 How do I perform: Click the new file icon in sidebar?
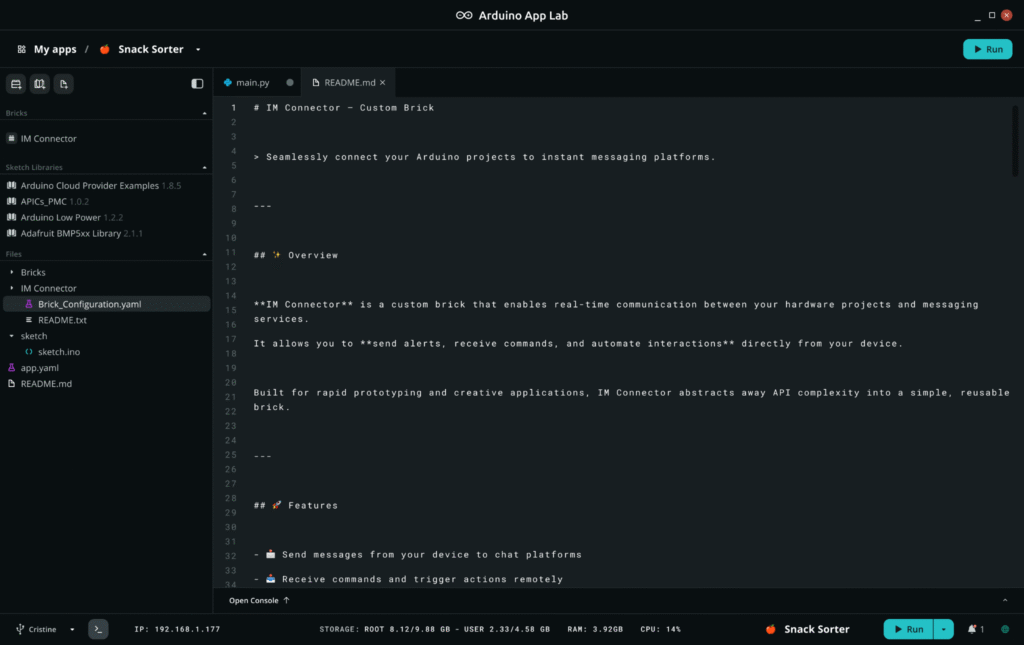click(63, 84)
